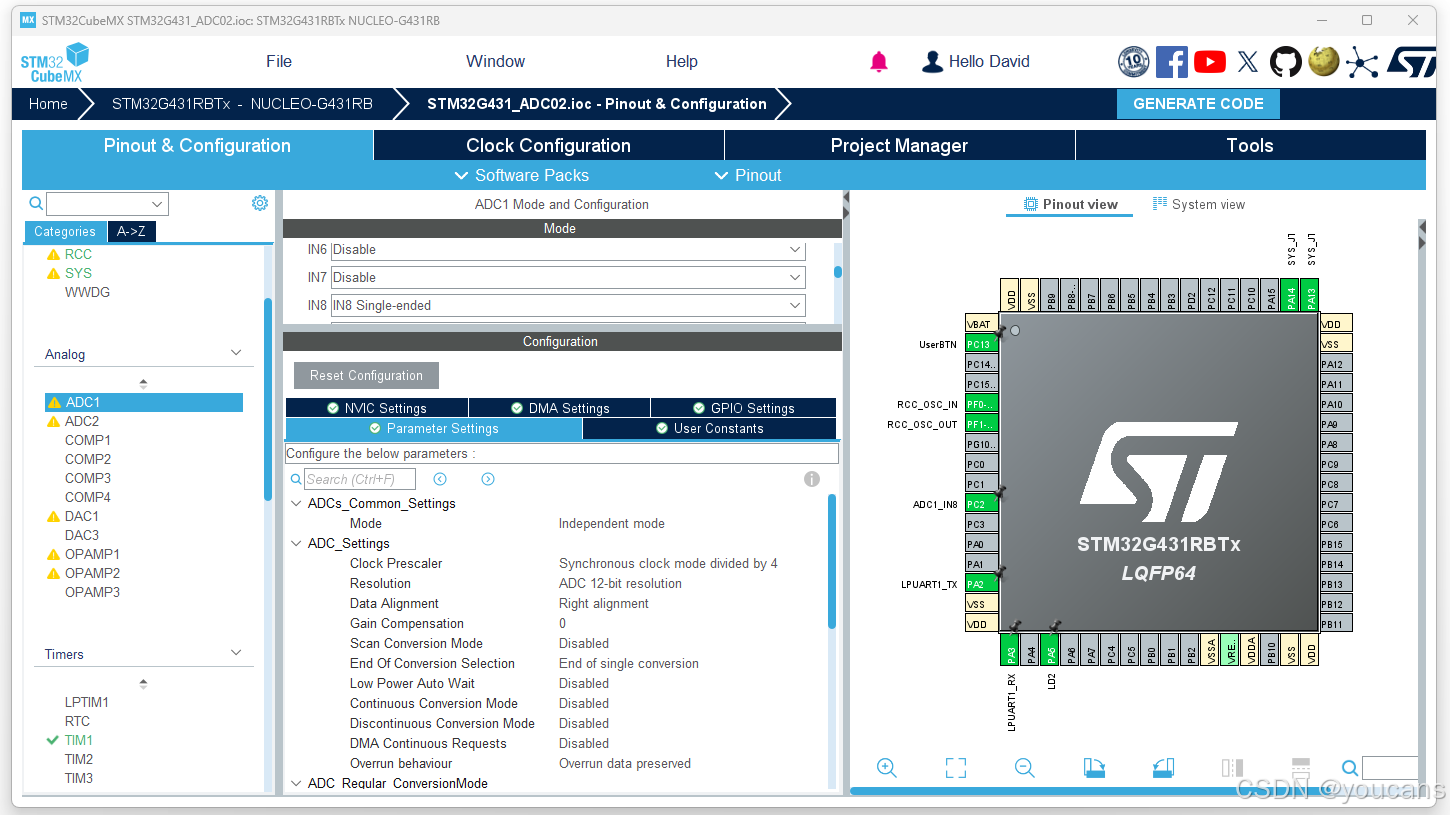1450x815 pixels.
Task: Click the STM32CubeMX logo
Action: [x=55, y=62]
